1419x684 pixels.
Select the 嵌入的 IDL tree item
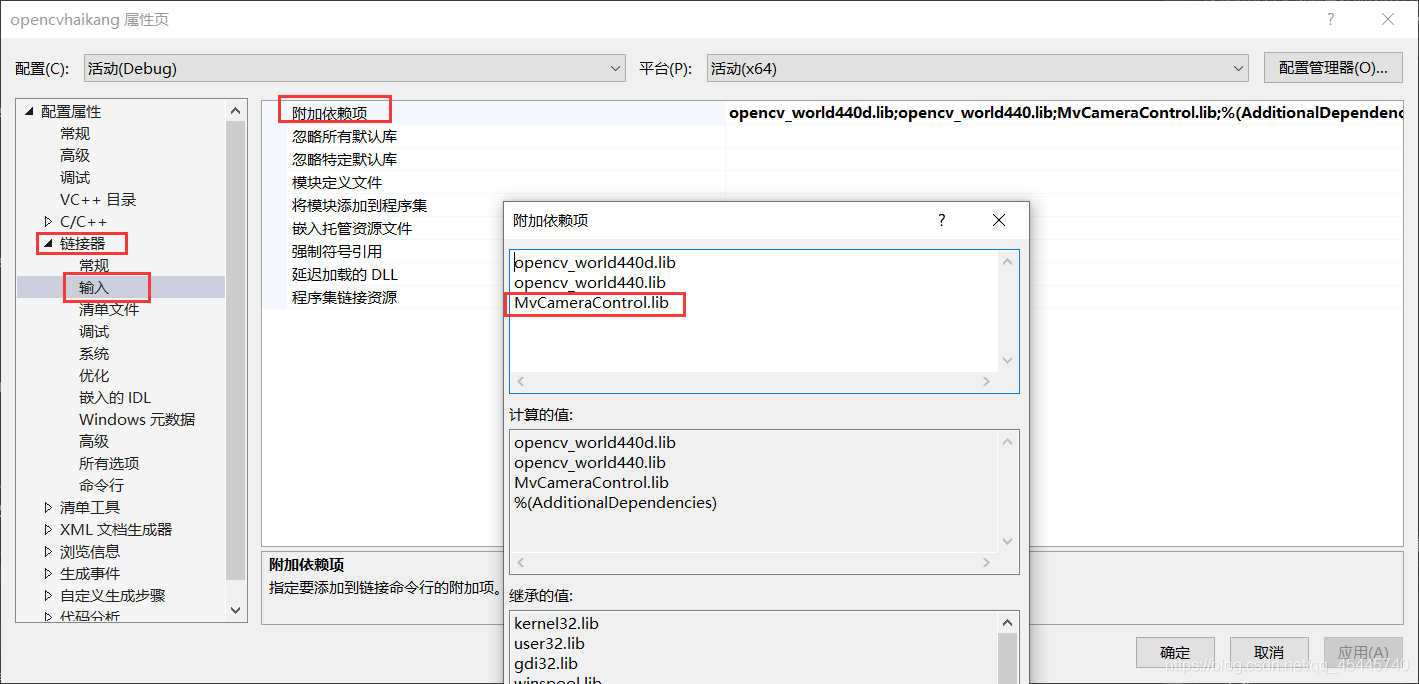115,397
